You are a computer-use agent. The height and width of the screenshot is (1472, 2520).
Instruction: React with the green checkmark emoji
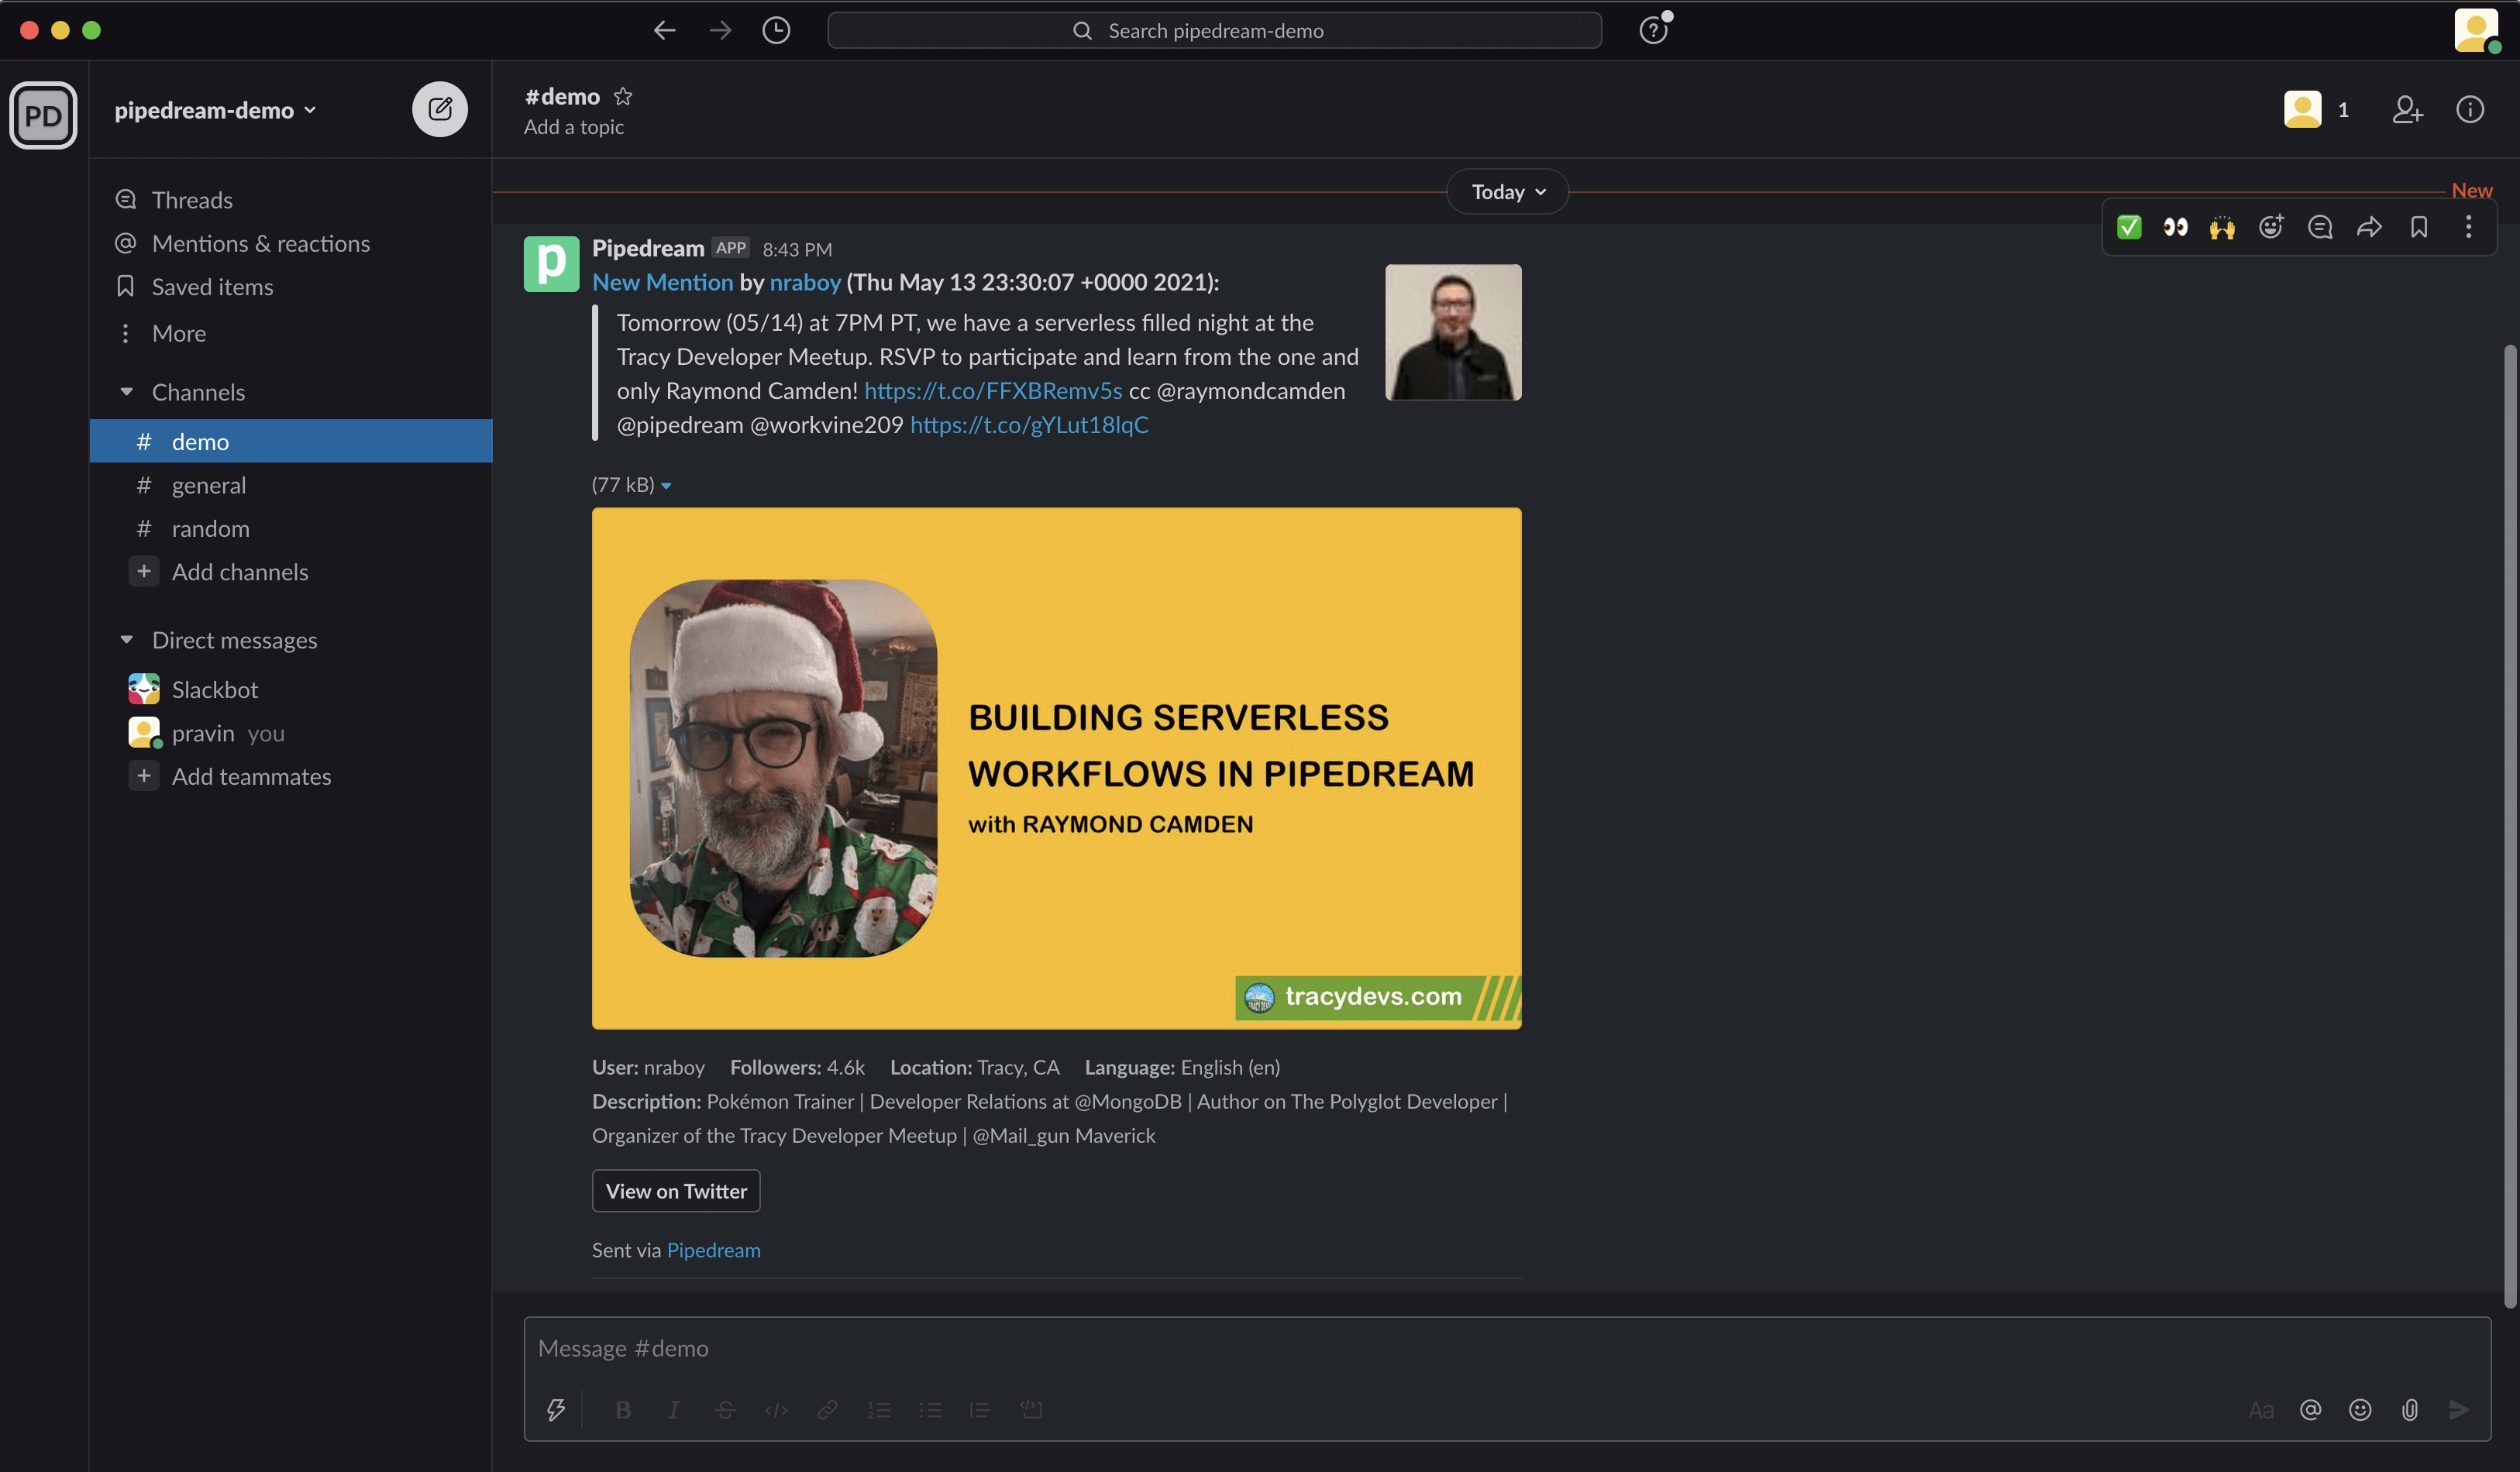tap(2129, 227)
